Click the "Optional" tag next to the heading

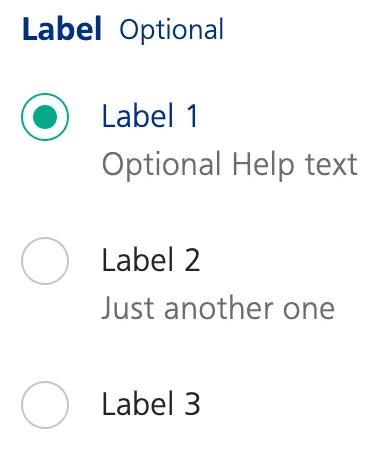point(171,31)
